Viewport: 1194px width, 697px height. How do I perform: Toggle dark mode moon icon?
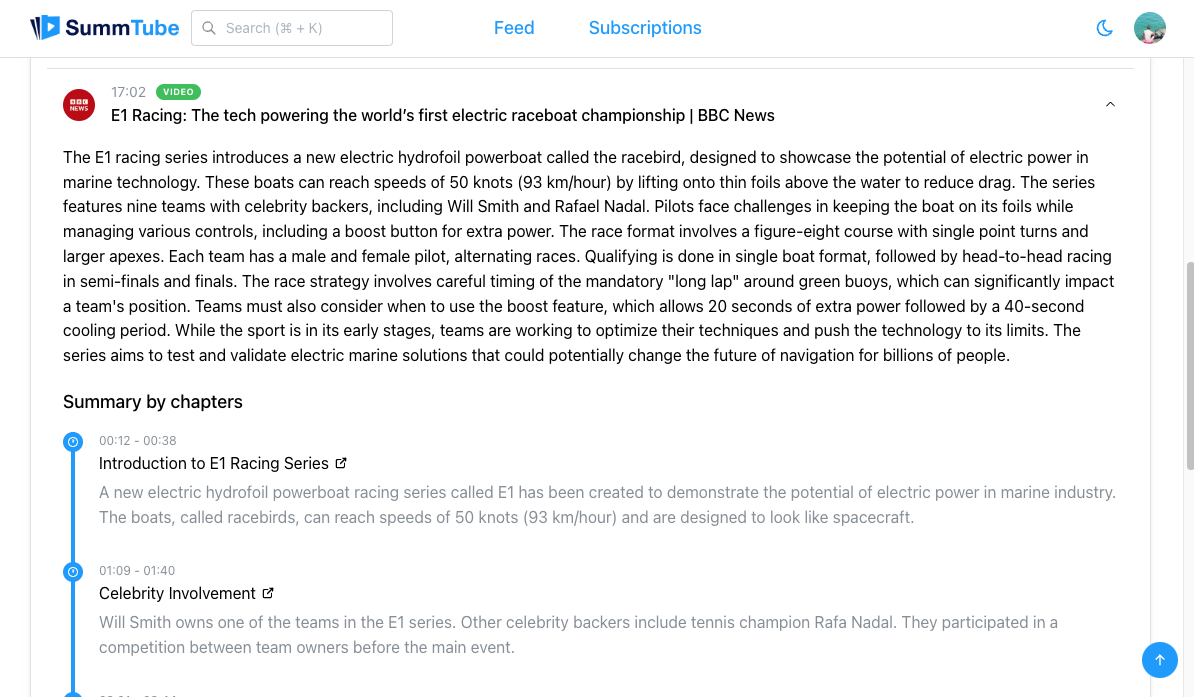[1104, 28]
